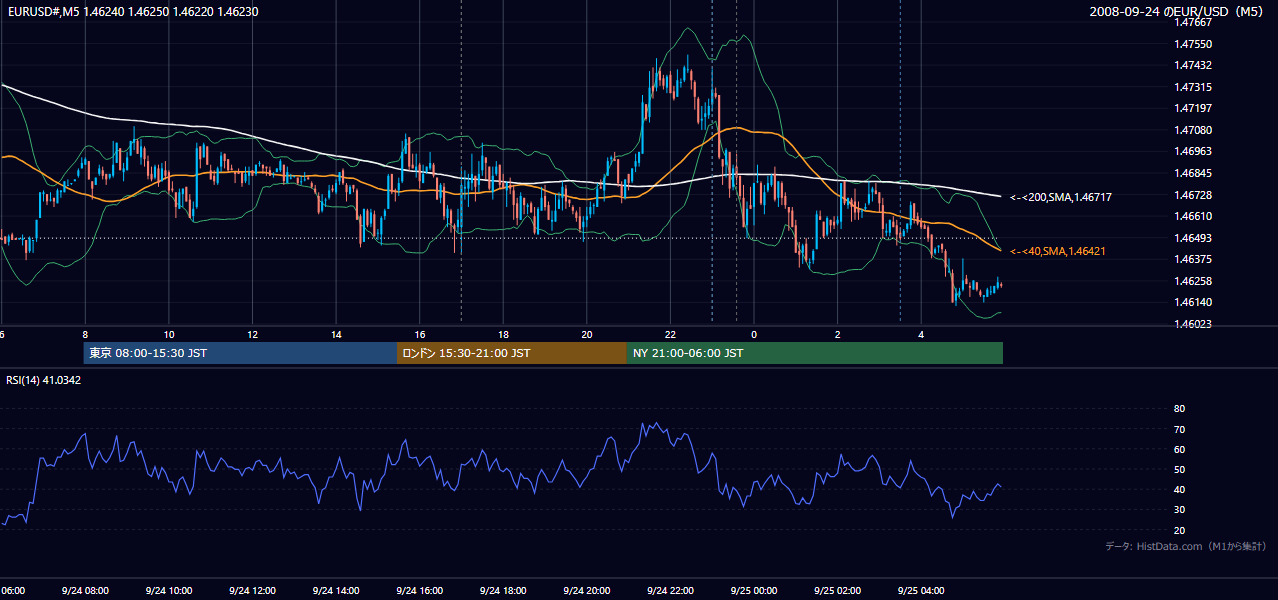Click price scale value 1.46610
Image resolution: width=1278 pixels, height=600 pixels.
coord(1192,216)
